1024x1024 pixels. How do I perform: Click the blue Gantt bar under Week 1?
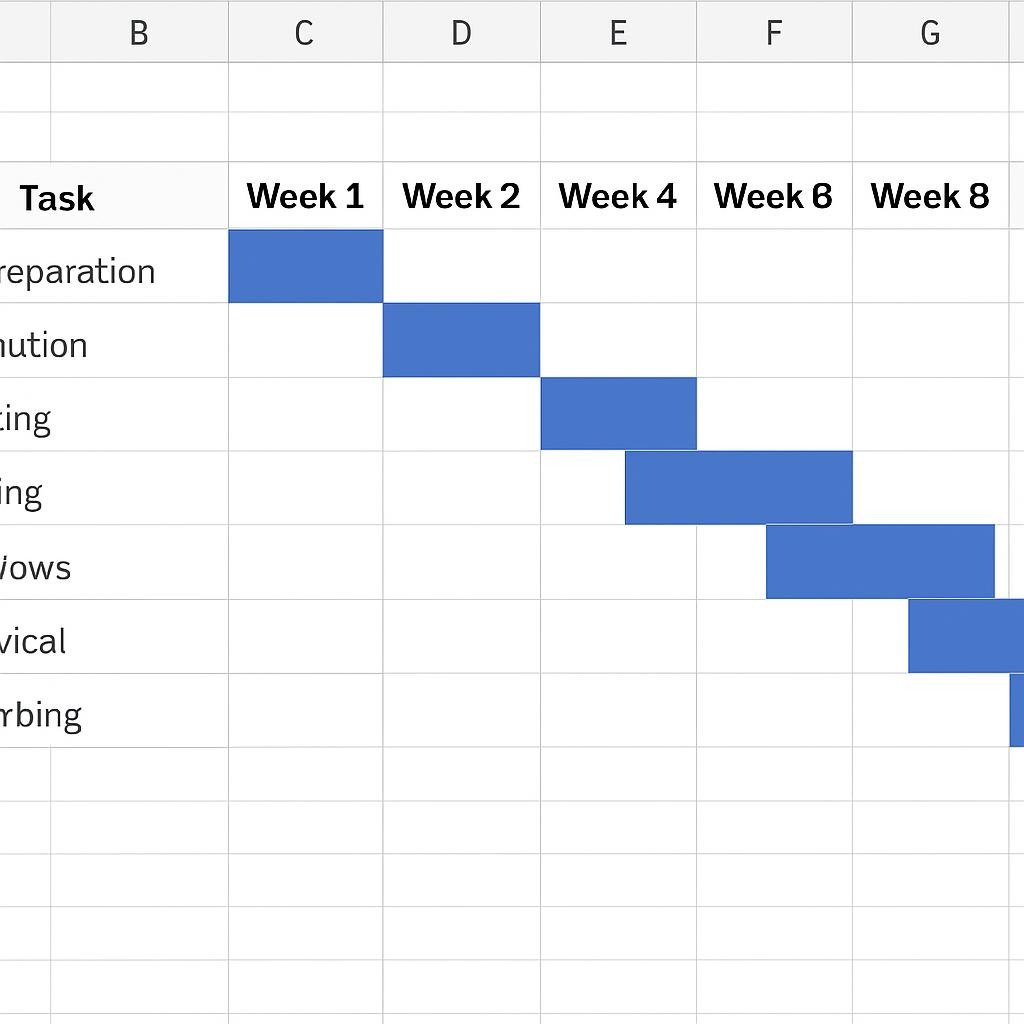[305, 266]
